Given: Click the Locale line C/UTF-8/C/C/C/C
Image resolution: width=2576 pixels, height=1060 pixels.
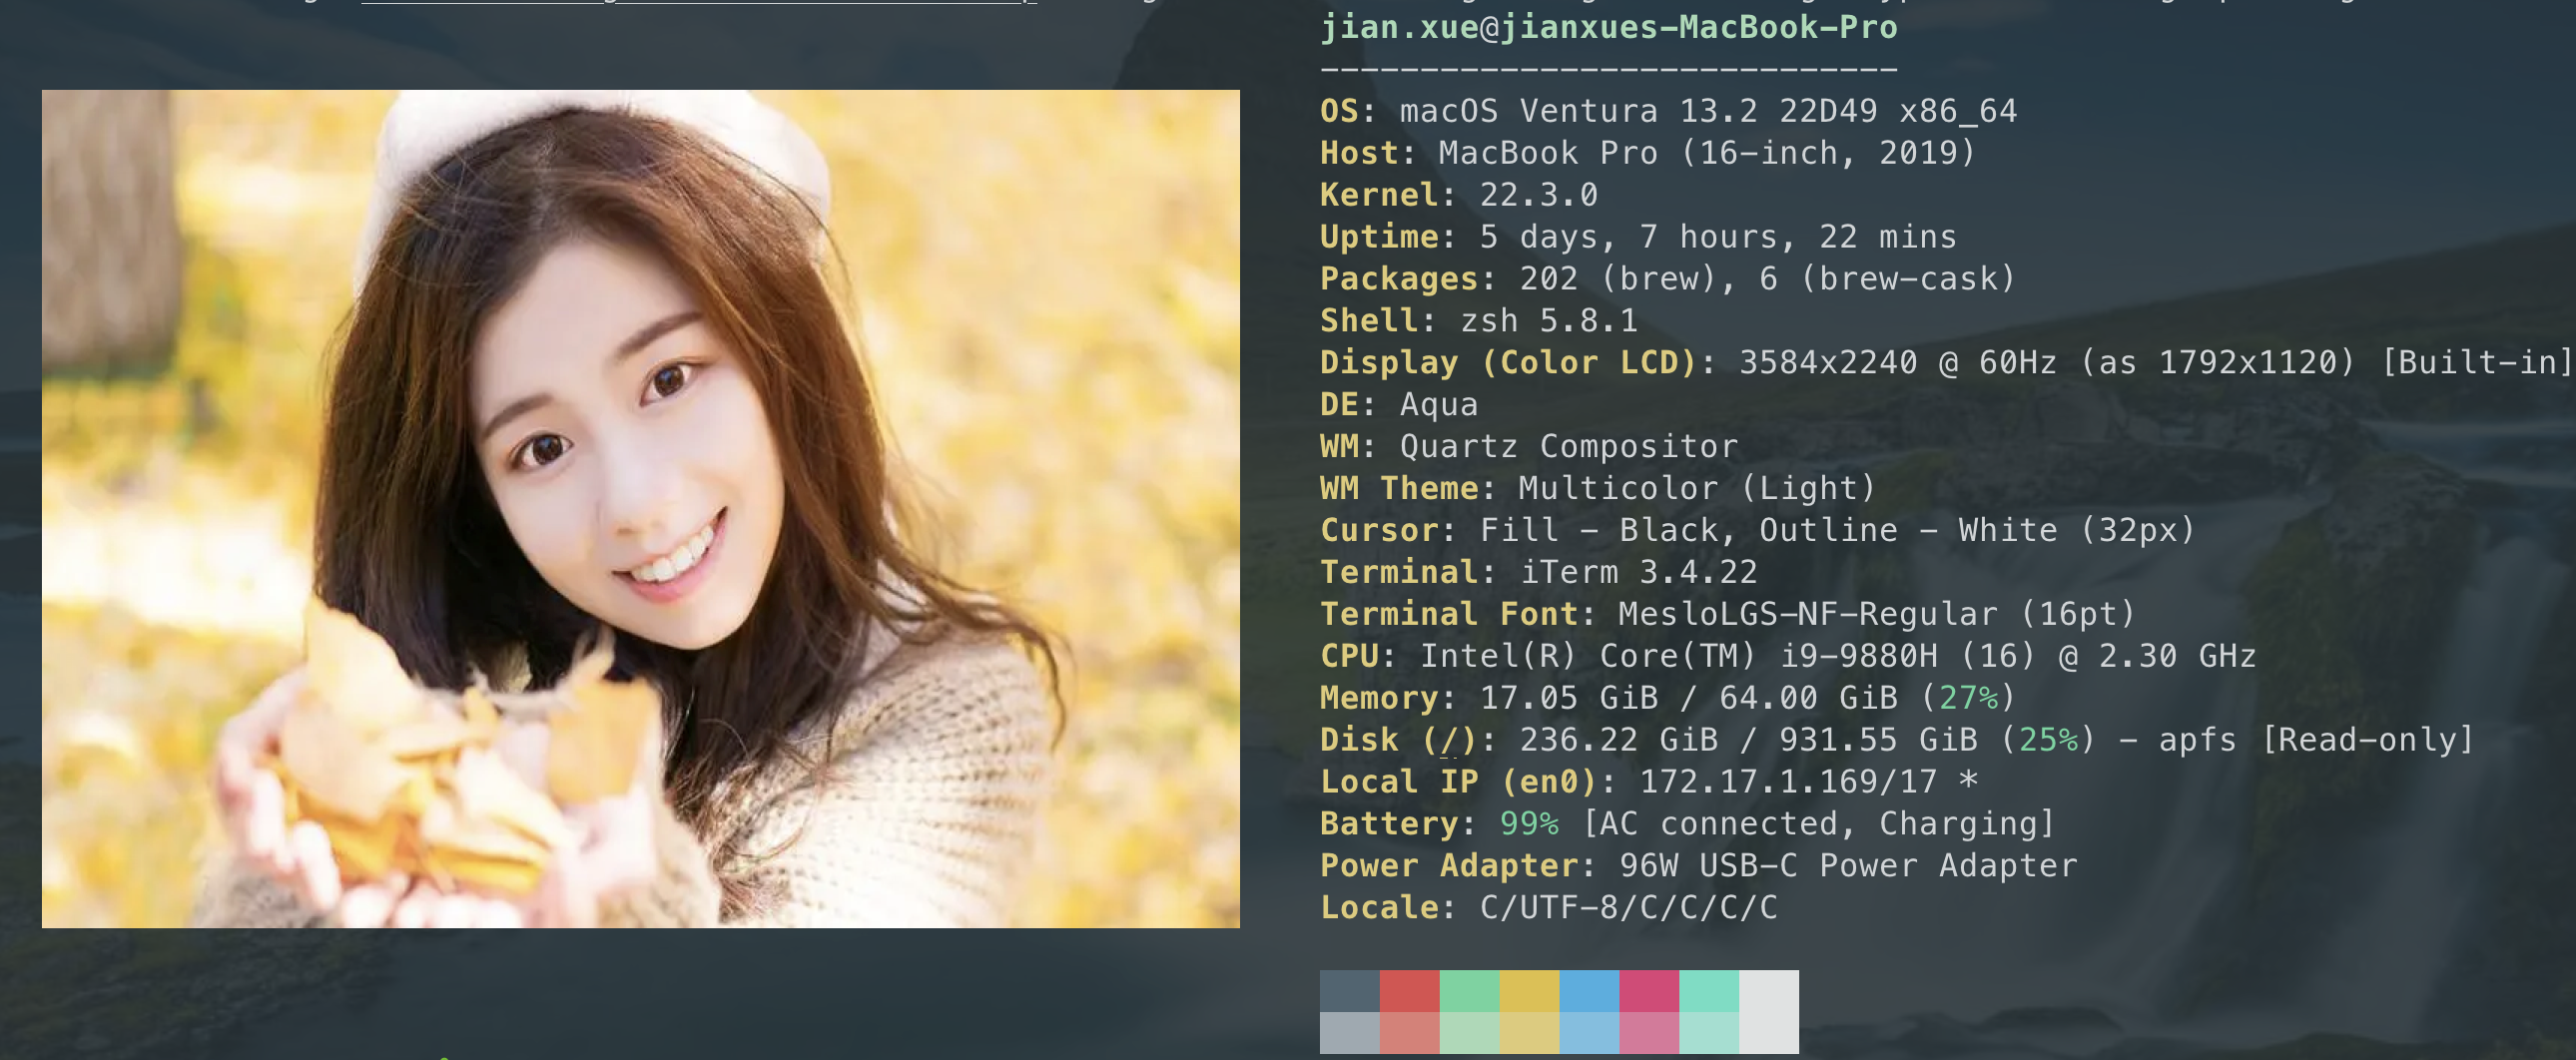Looking at the screenshot, I should [1549, 909].
